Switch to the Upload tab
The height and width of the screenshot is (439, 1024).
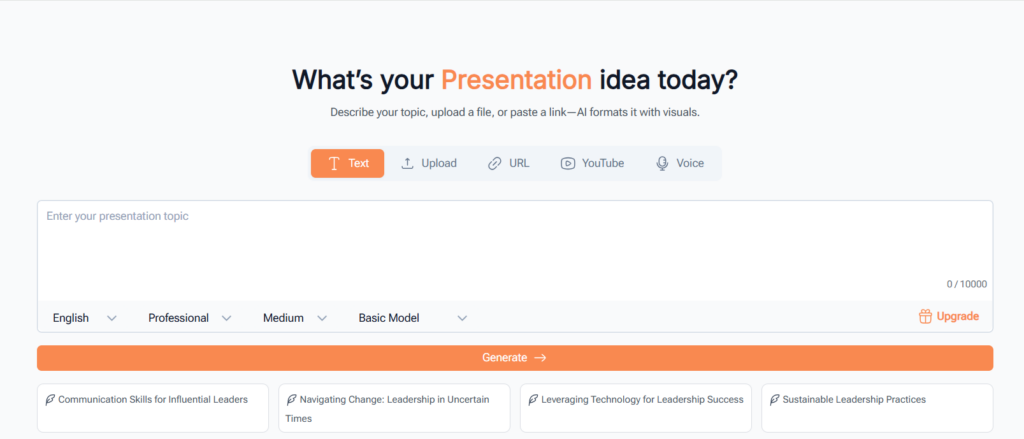(x=428, y=163)
